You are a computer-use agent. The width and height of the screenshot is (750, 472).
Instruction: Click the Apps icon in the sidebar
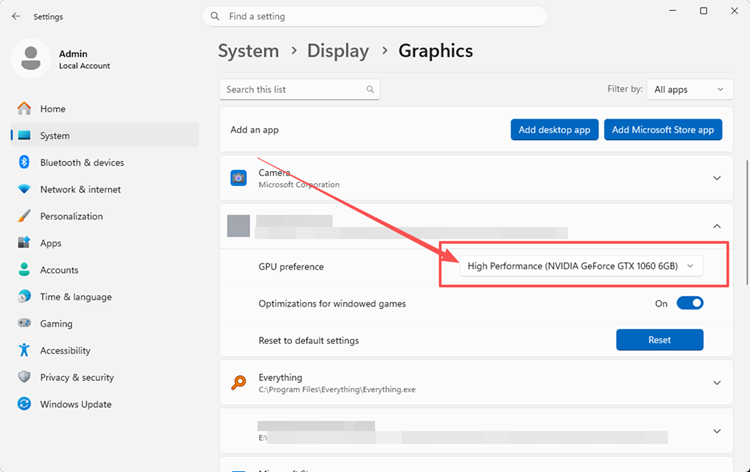pyautogui.click(x=24, y=242)
